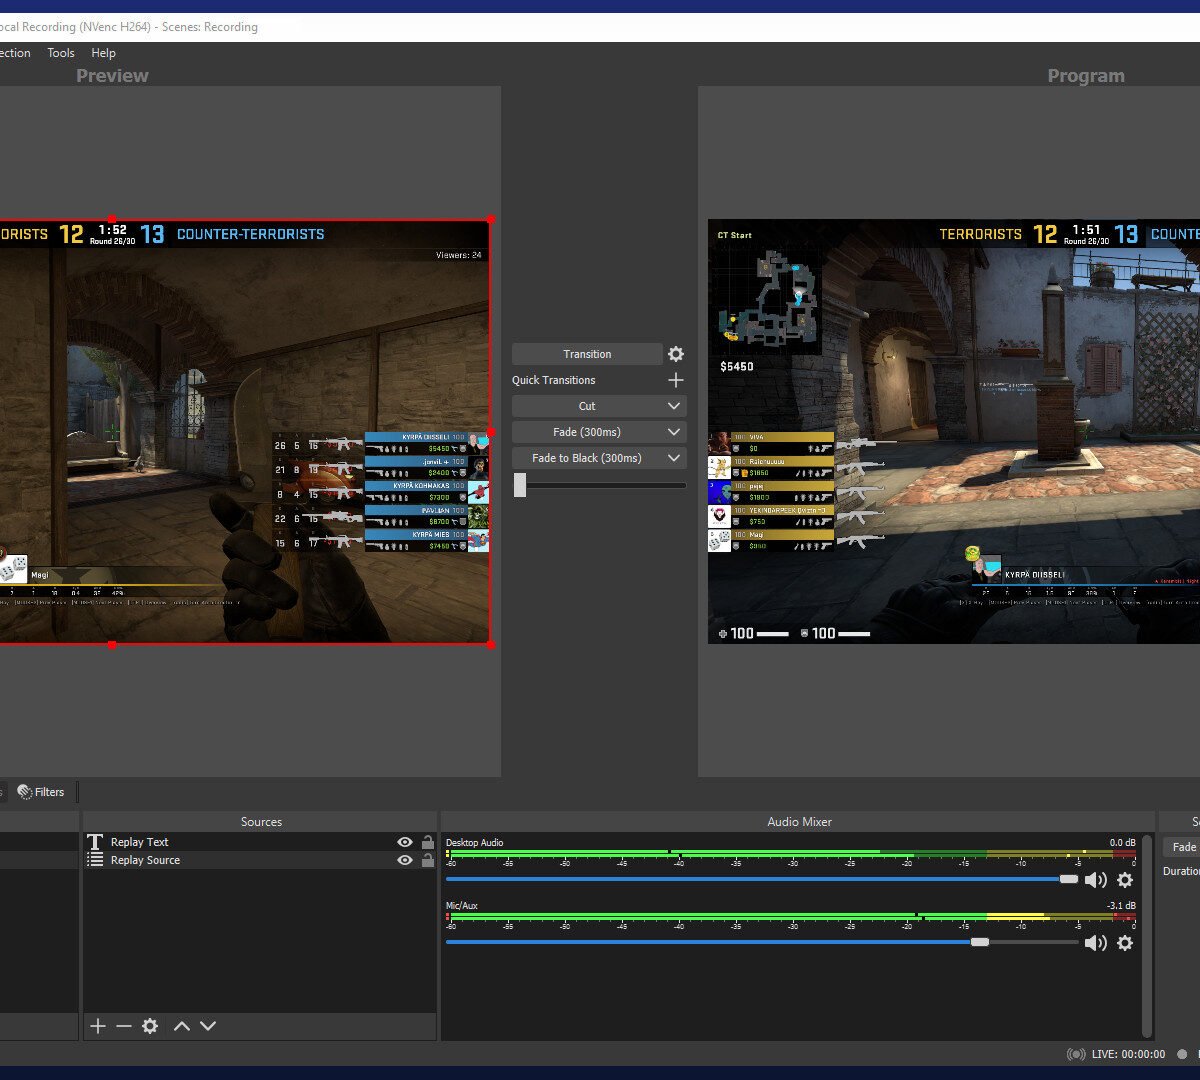Open Mic/Aux audio settings gear
Screen dimensions: 1200x1080
pyautogui.click(x=1125, y=943)
